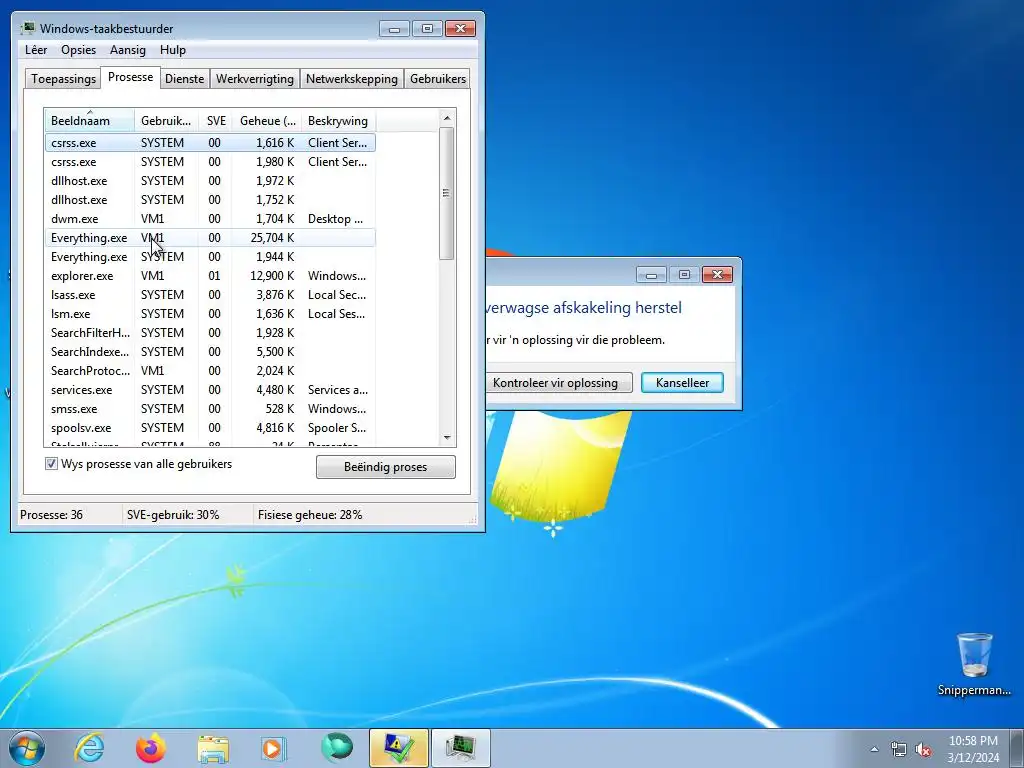Select Everything.exe using 25,704 K
Image resolution: width=1024 pixels, height=768 pixels.
pyautogui.click(x=210, y=237)
